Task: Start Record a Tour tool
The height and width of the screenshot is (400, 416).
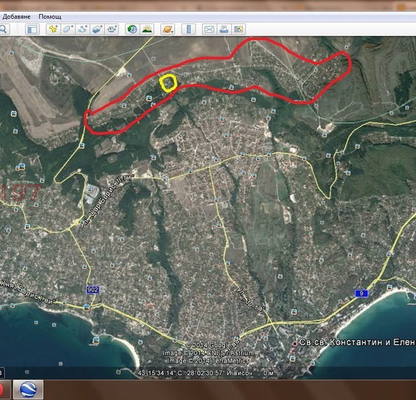Action: click(112, 29)
